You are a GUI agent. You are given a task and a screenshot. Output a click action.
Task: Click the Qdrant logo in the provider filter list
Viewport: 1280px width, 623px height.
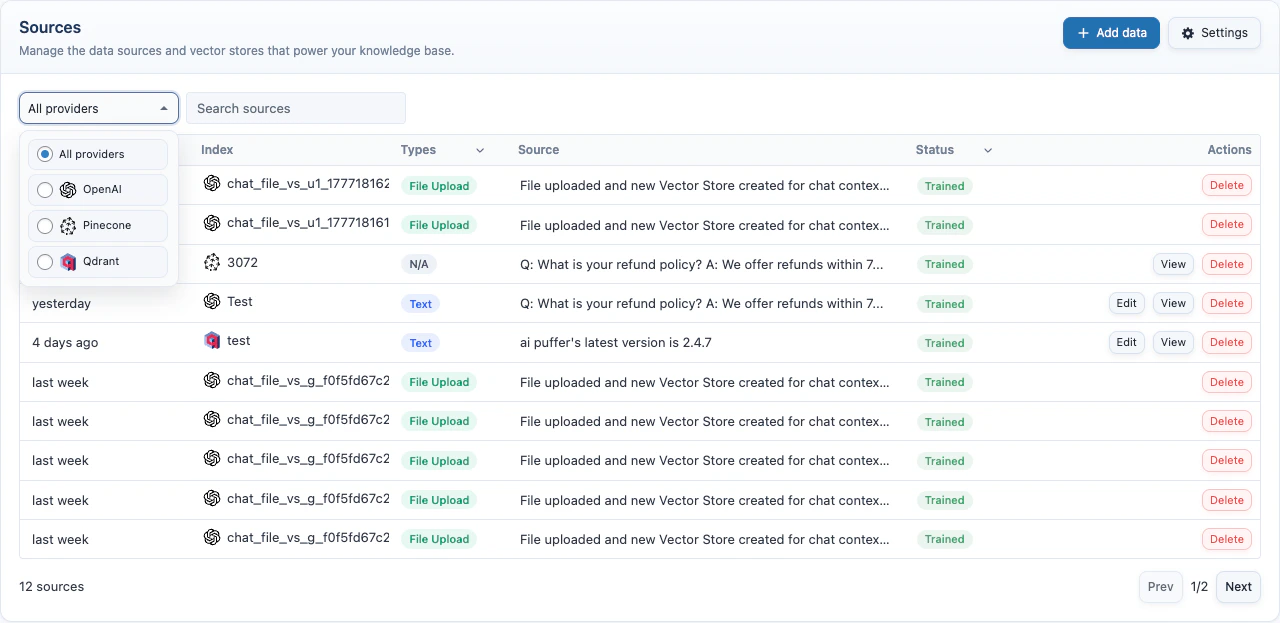[x=68, y=262]
